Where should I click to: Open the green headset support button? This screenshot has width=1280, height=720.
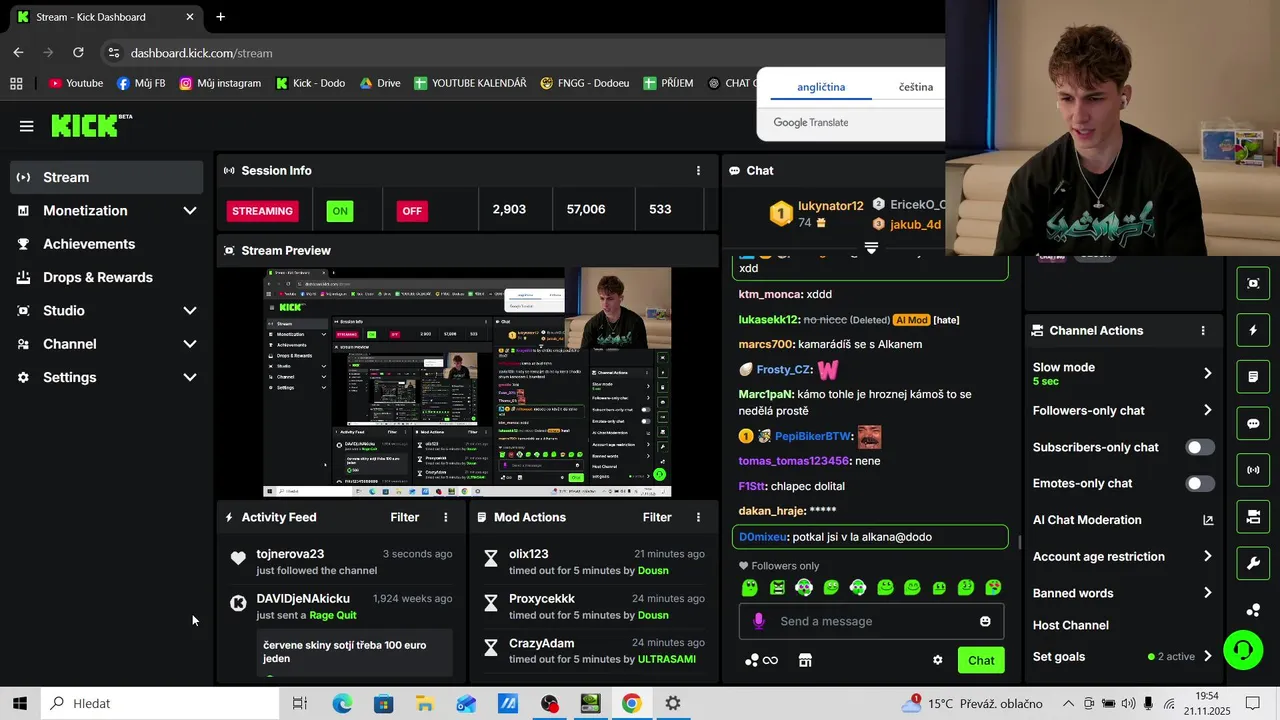[1243, 650]
